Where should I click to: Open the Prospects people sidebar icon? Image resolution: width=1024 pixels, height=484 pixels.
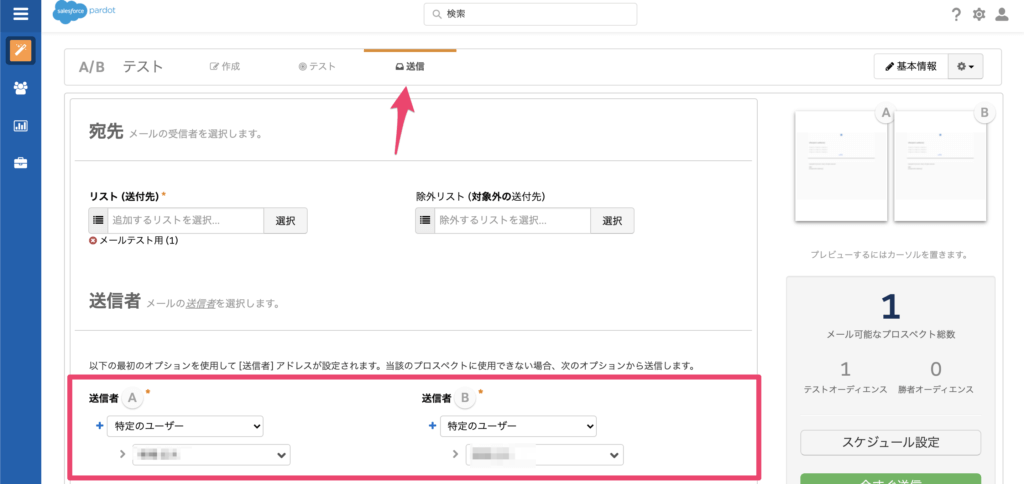(20, 88)
